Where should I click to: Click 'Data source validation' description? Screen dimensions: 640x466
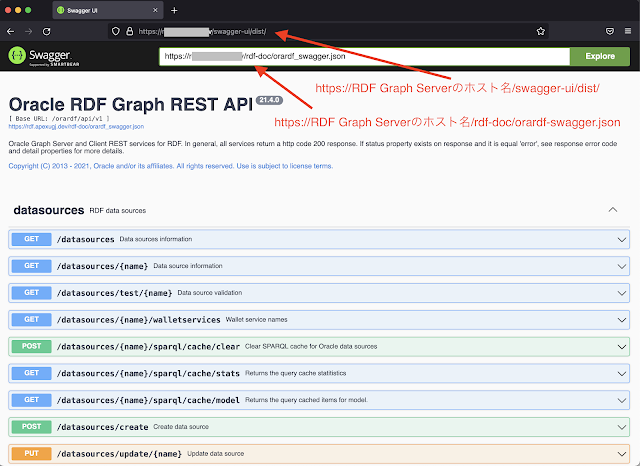[x=210, y=293]
